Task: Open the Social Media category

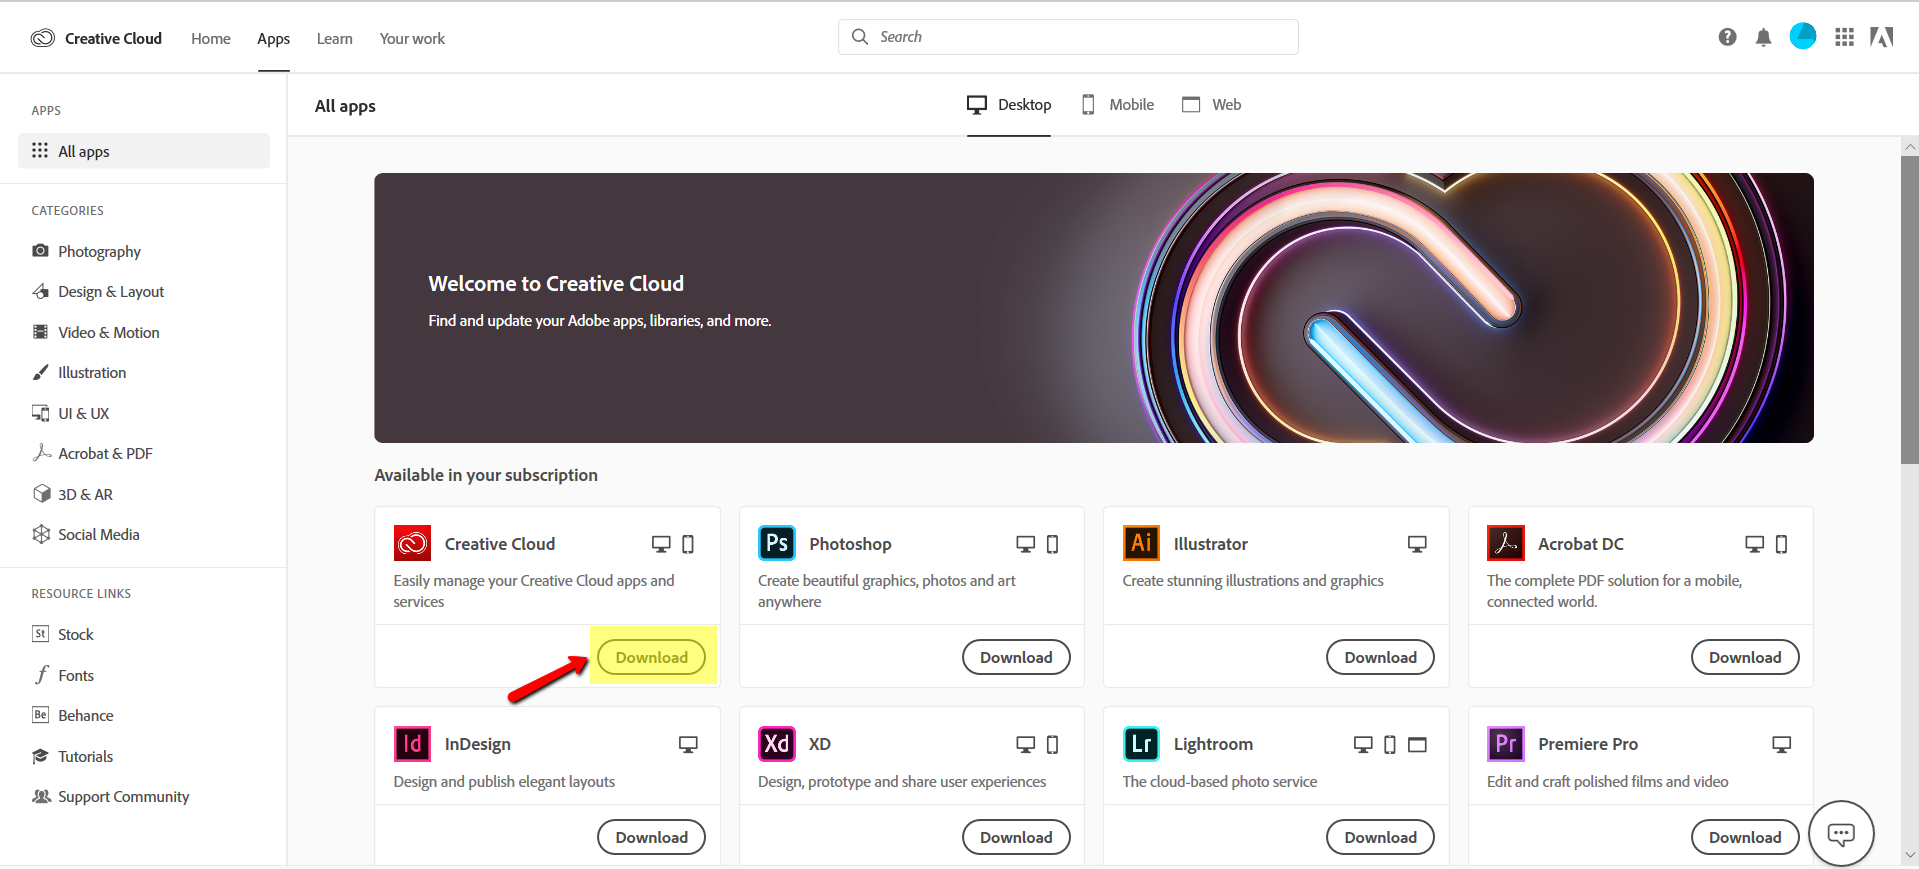Action: (x=86, y=534)
